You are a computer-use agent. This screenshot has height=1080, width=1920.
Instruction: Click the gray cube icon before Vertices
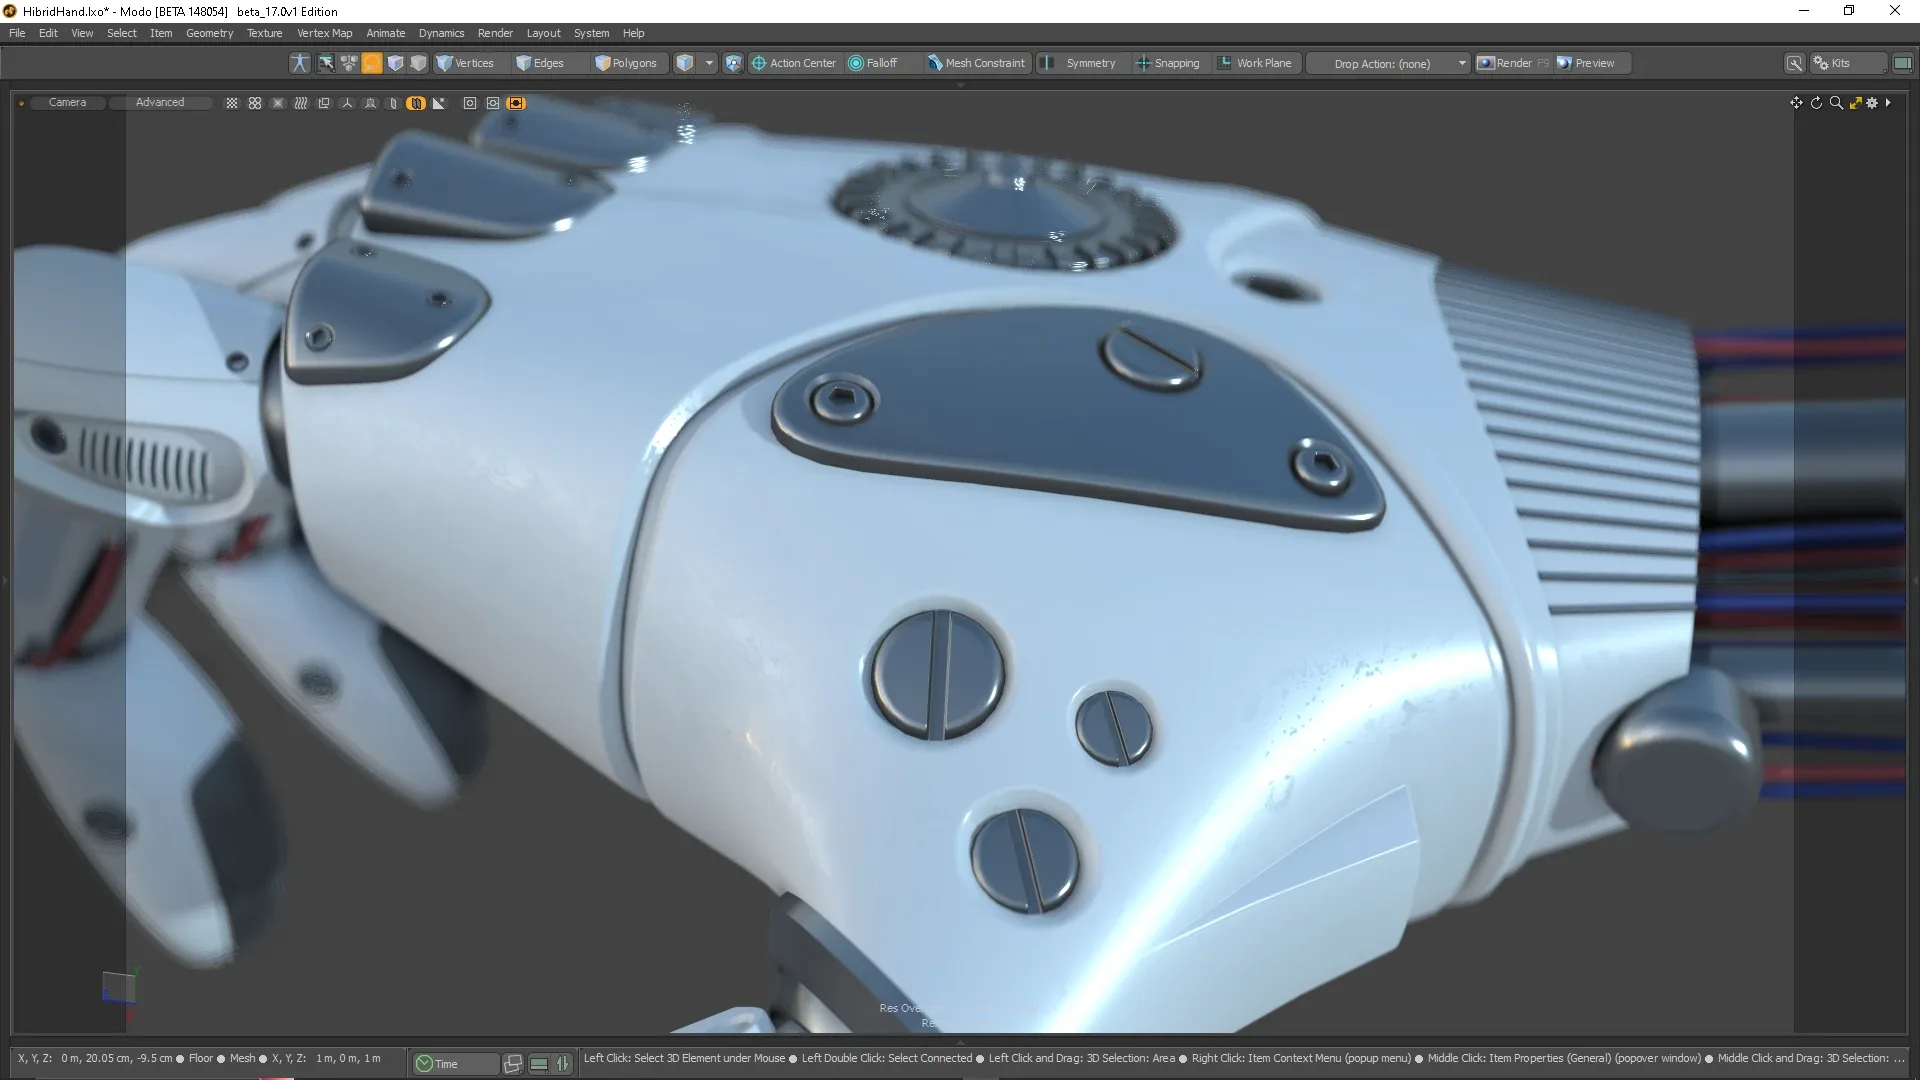418,63
